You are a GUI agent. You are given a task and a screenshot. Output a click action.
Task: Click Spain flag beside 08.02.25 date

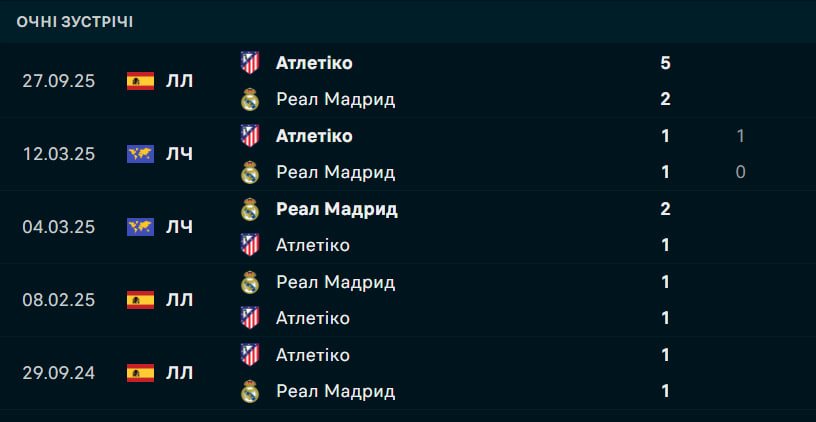tap(140, 300)
